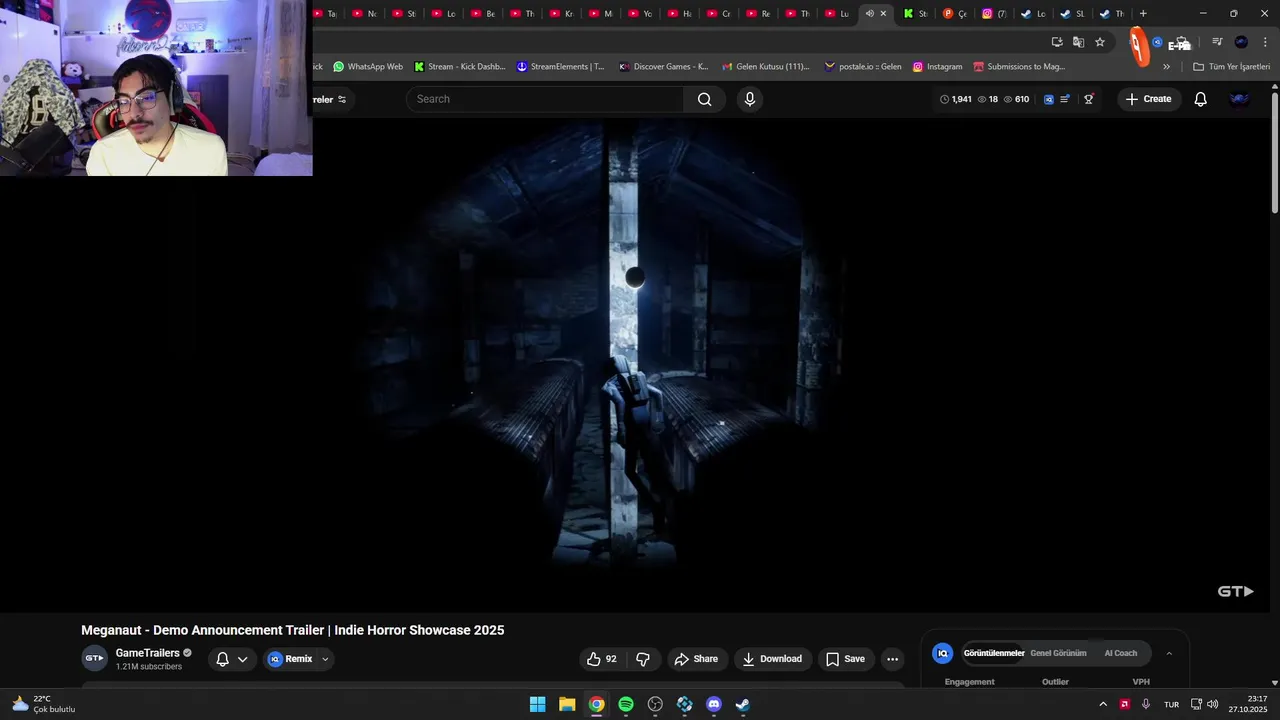Screen dimensions: 1280x720
Task: Start voice search with the microphone
Action: (750, 99)
